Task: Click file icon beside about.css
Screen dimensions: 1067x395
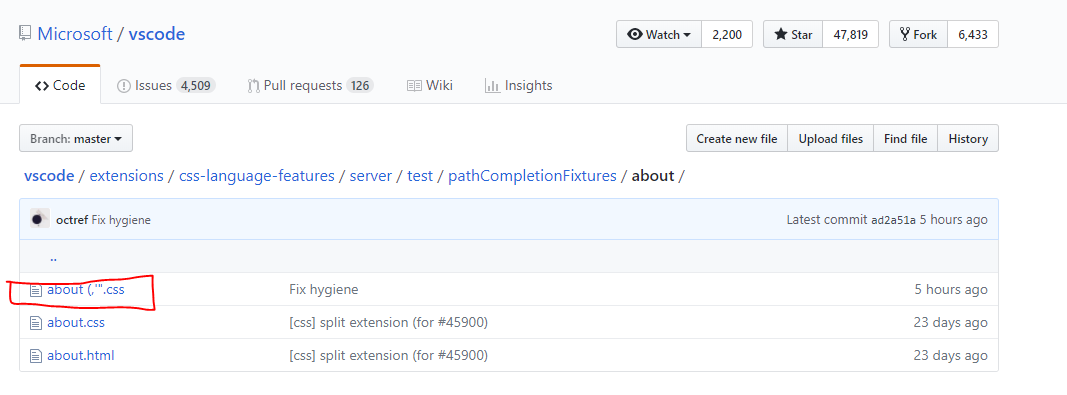Action: 36,323
